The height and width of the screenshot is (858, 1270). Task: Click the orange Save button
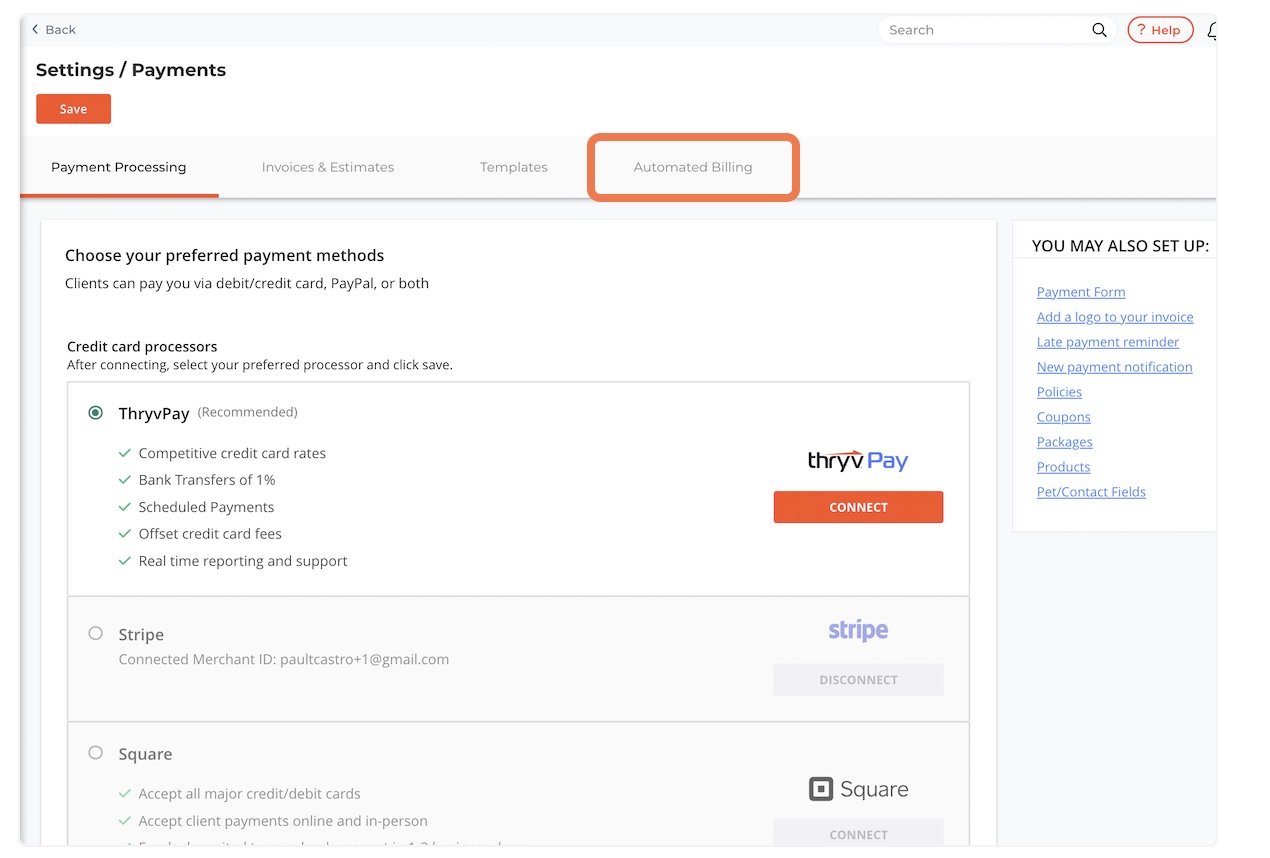pos(73,109)
